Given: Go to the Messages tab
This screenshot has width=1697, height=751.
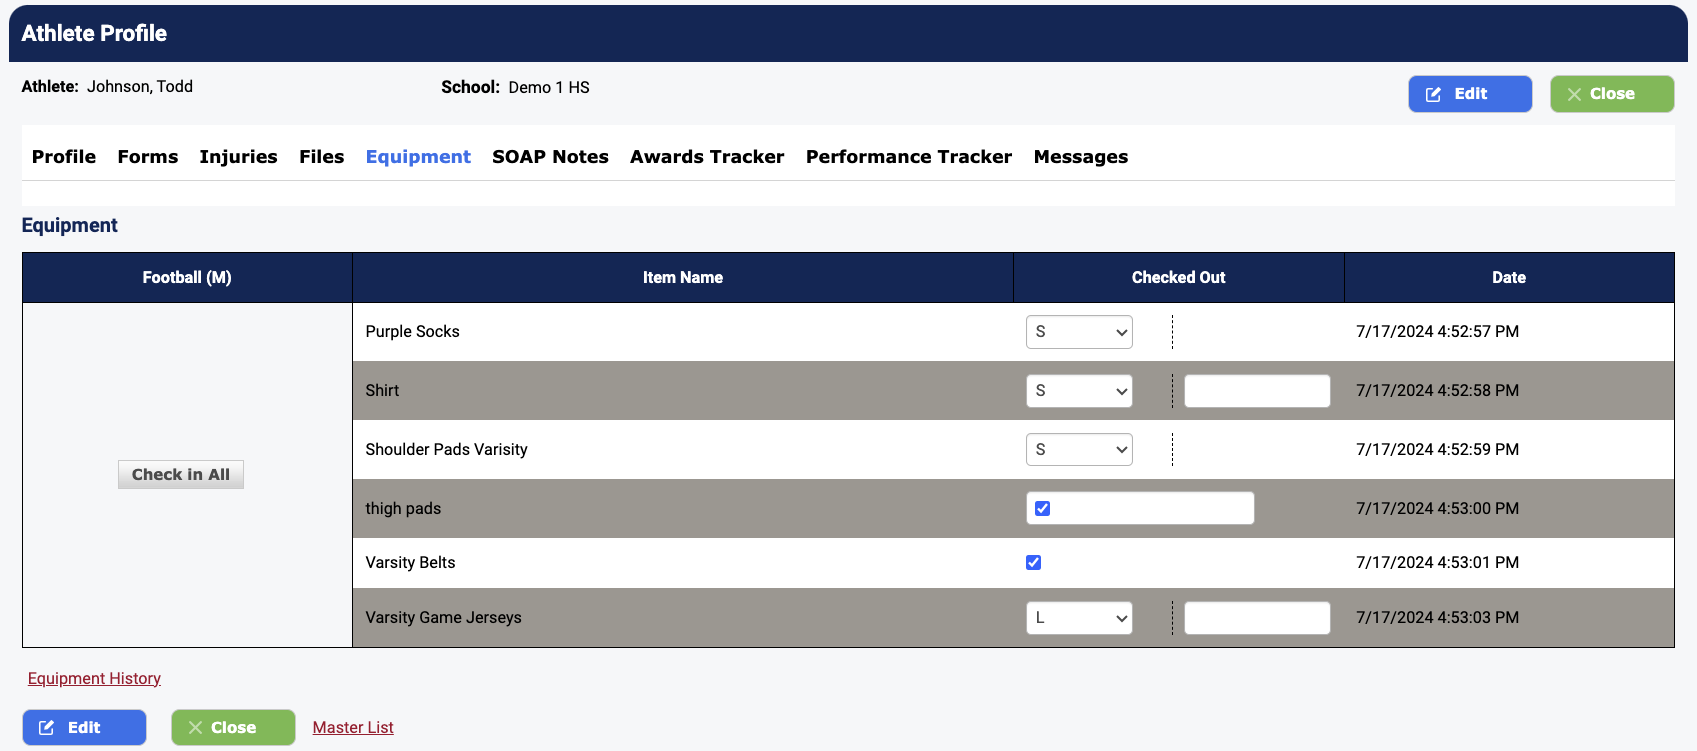Looking at the screenshot, I should pyautogui.click(x=1081, y=157).
